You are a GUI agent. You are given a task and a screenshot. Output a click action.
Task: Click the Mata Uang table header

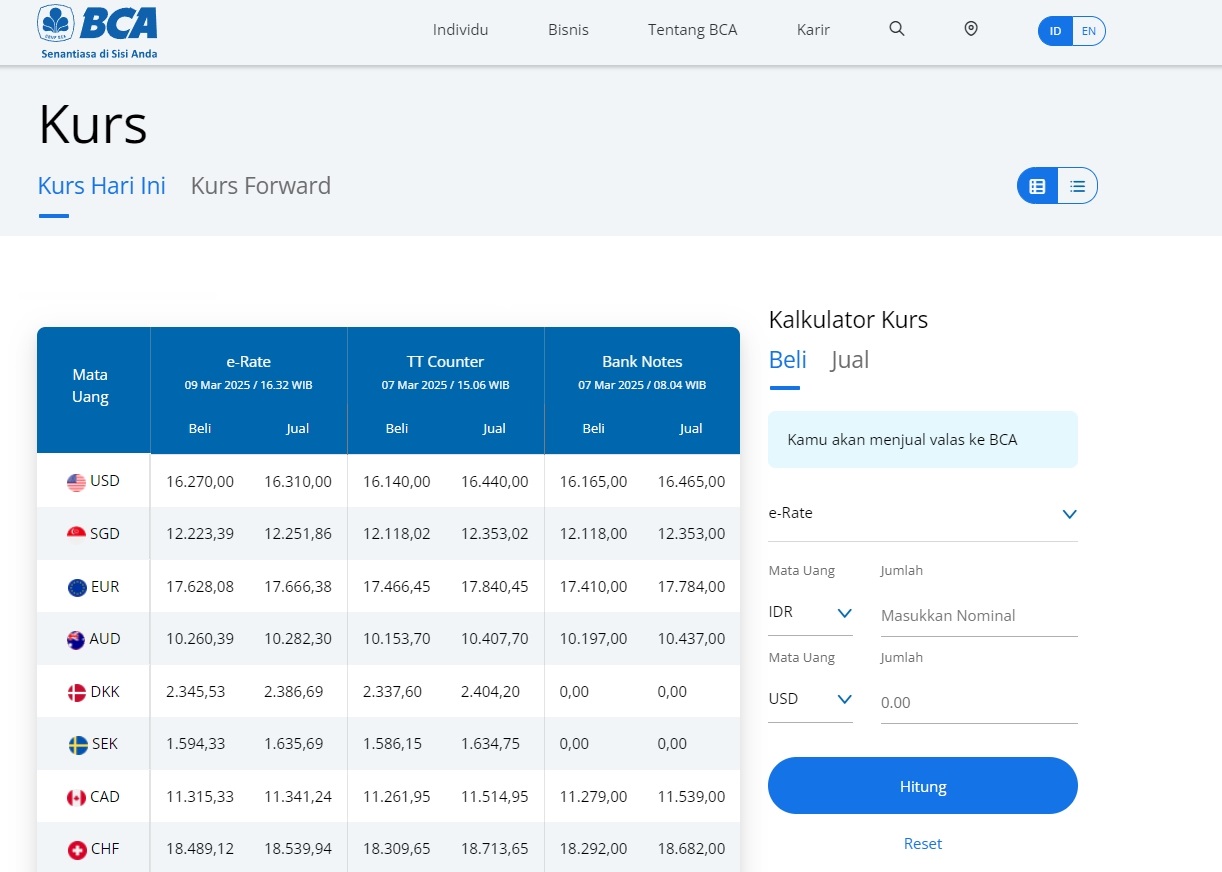pos(90,386)
